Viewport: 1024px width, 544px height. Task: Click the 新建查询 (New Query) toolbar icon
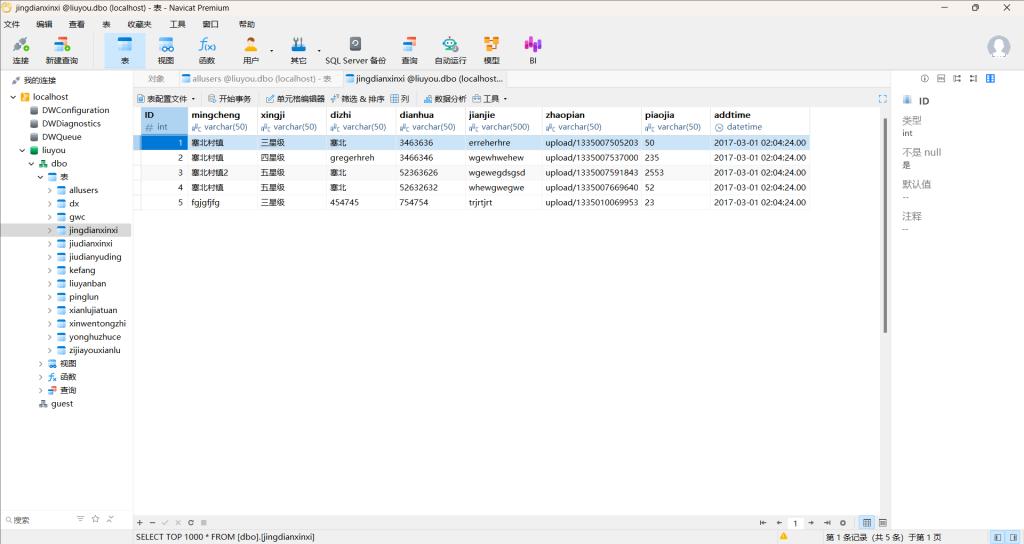pos(61,50)
